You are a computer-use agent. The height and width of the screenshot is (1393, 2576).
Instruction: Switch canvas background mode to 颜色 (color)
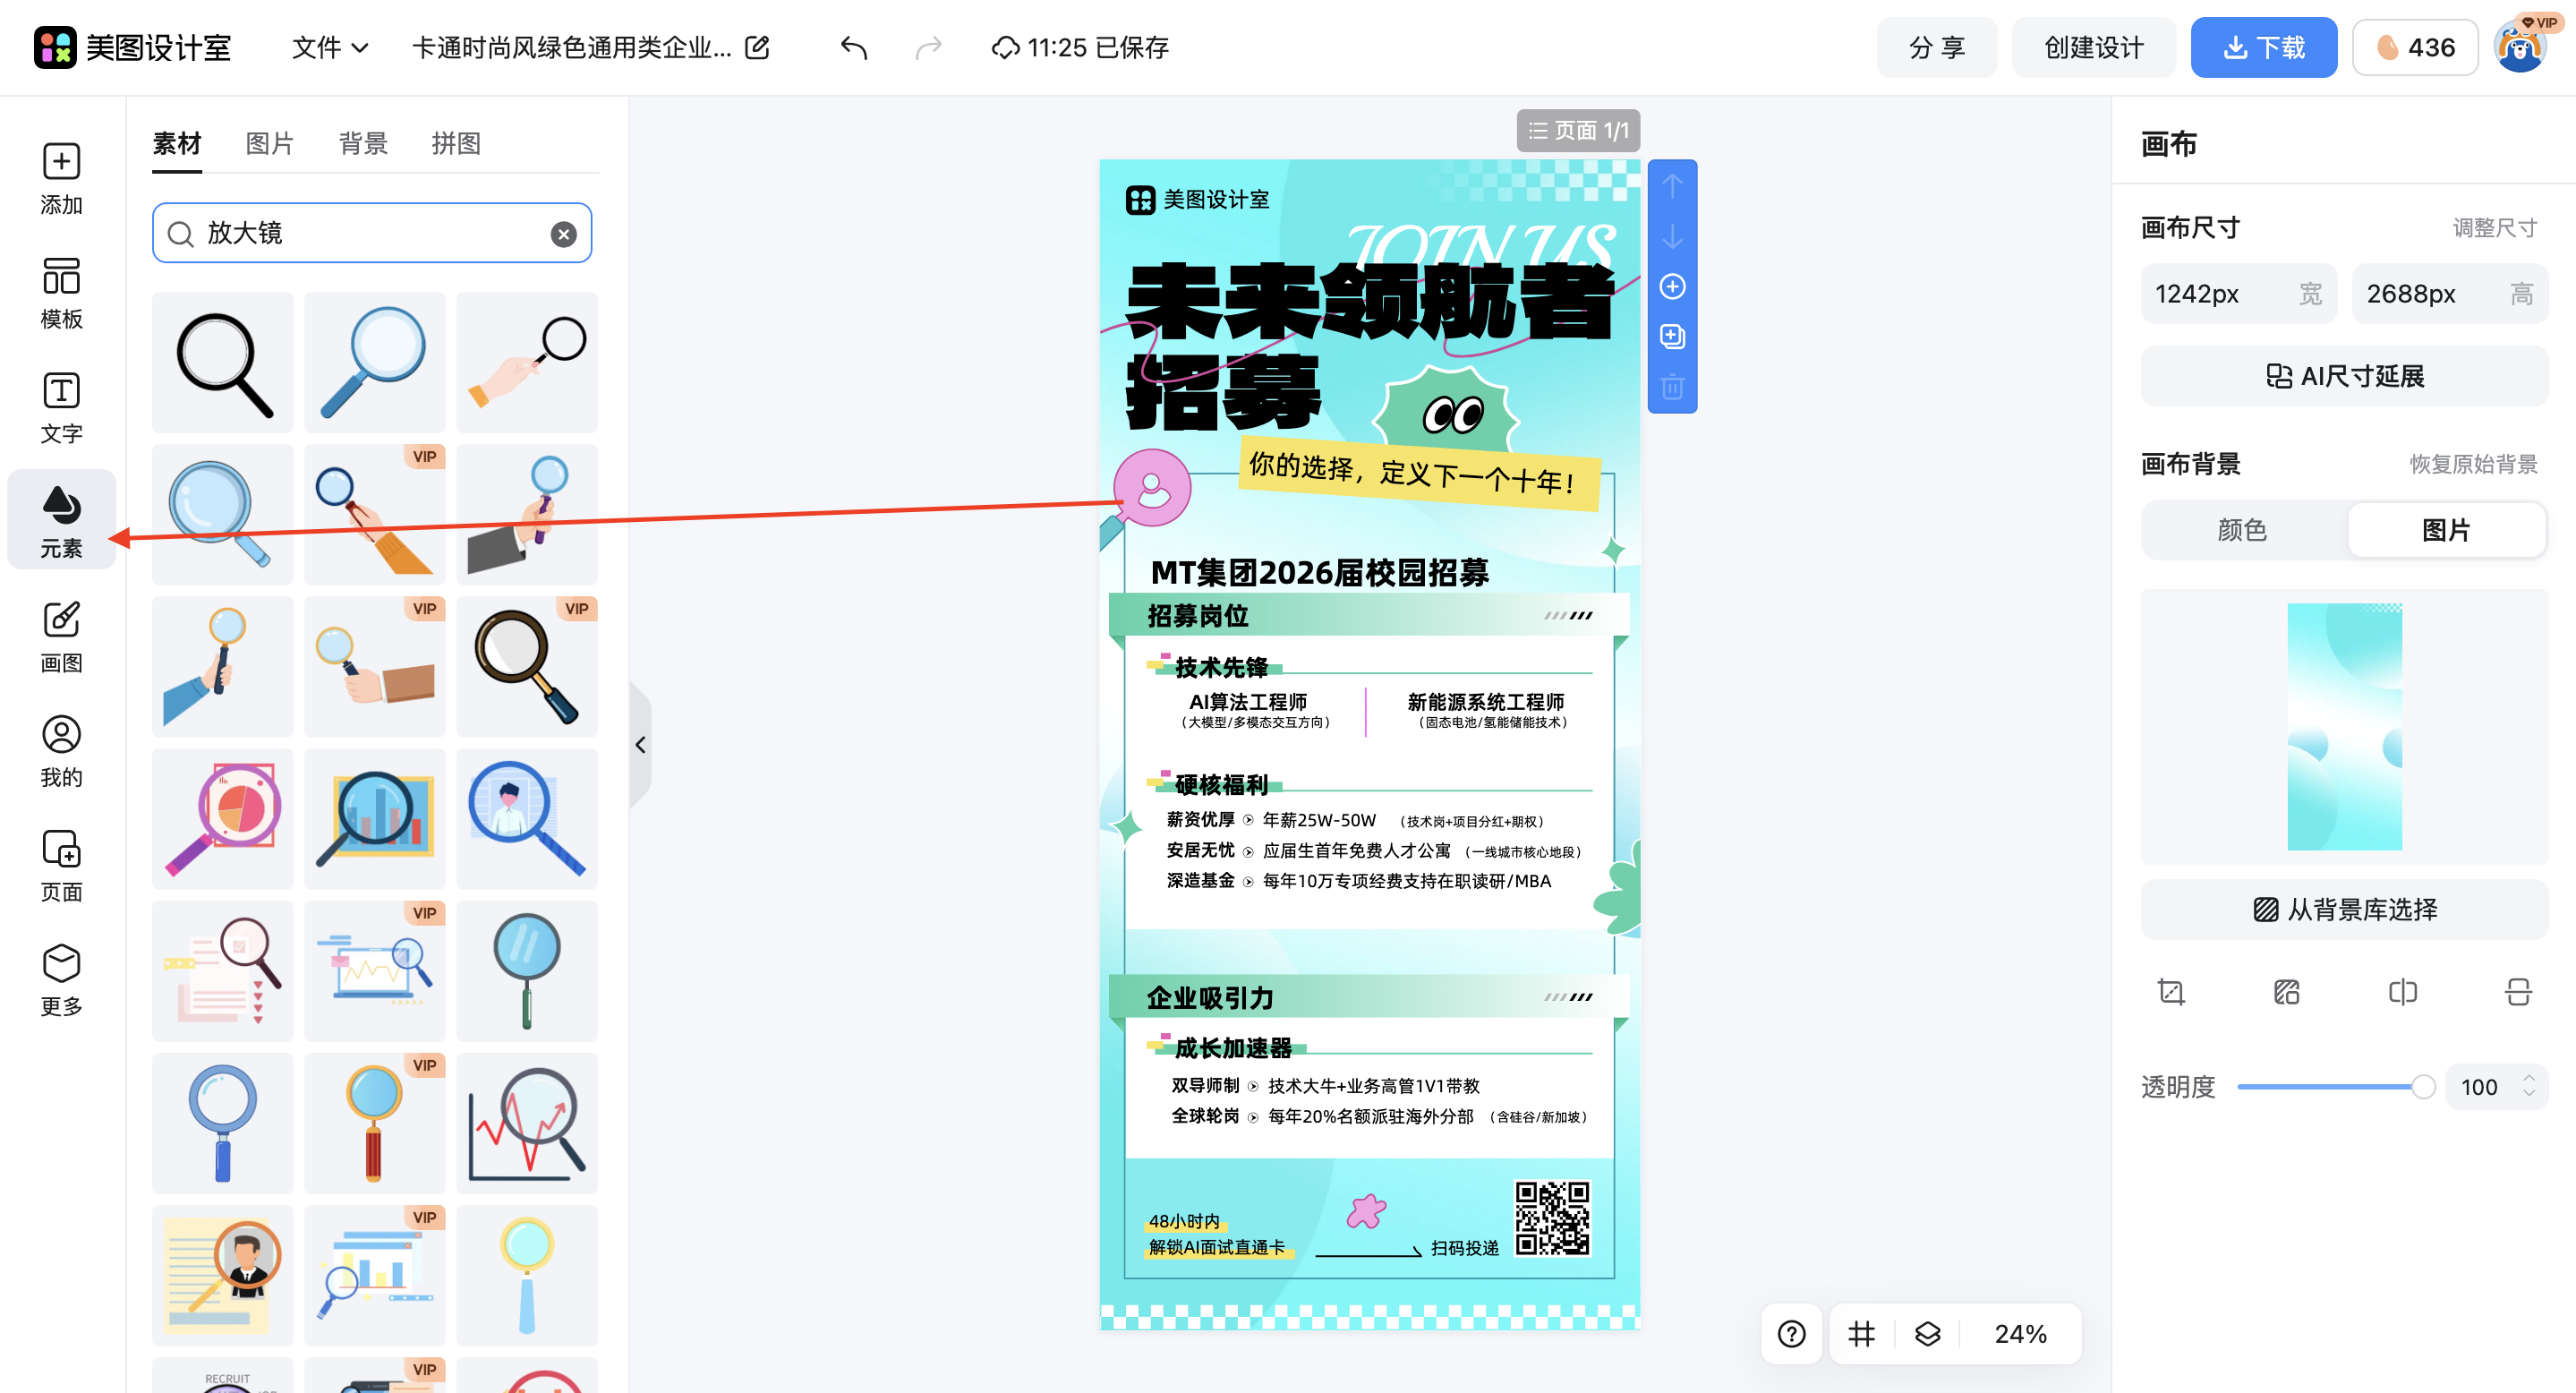click(2242, 530)
